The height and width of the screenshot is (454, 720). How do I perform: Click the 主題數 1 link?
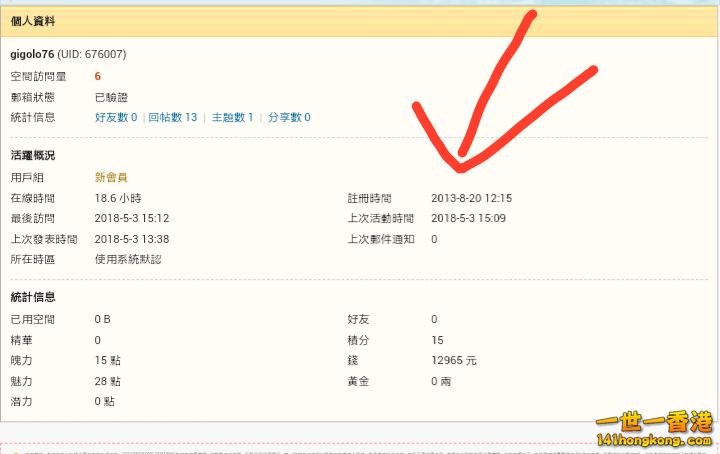[x=232, y=117]
